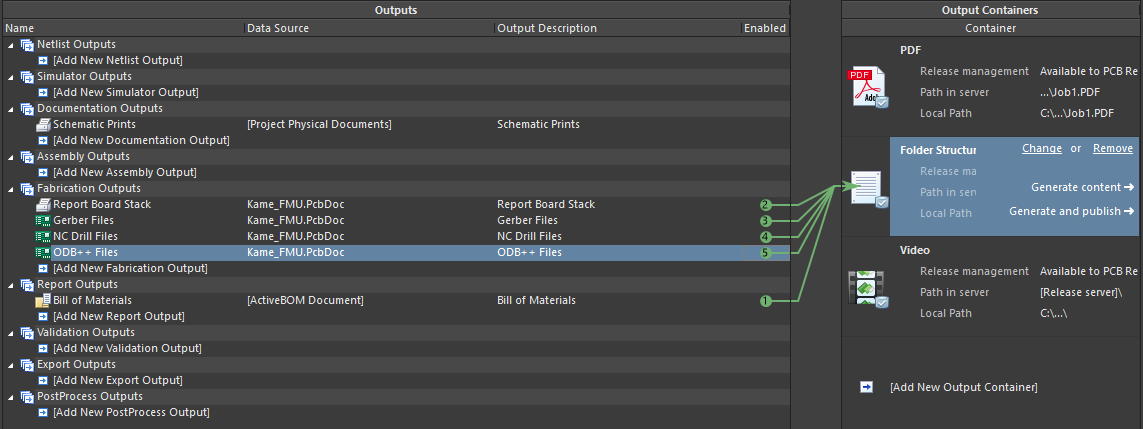Click Generate and publish
The width and height of the screenshot is (1143, 429).
point(1072,212)
